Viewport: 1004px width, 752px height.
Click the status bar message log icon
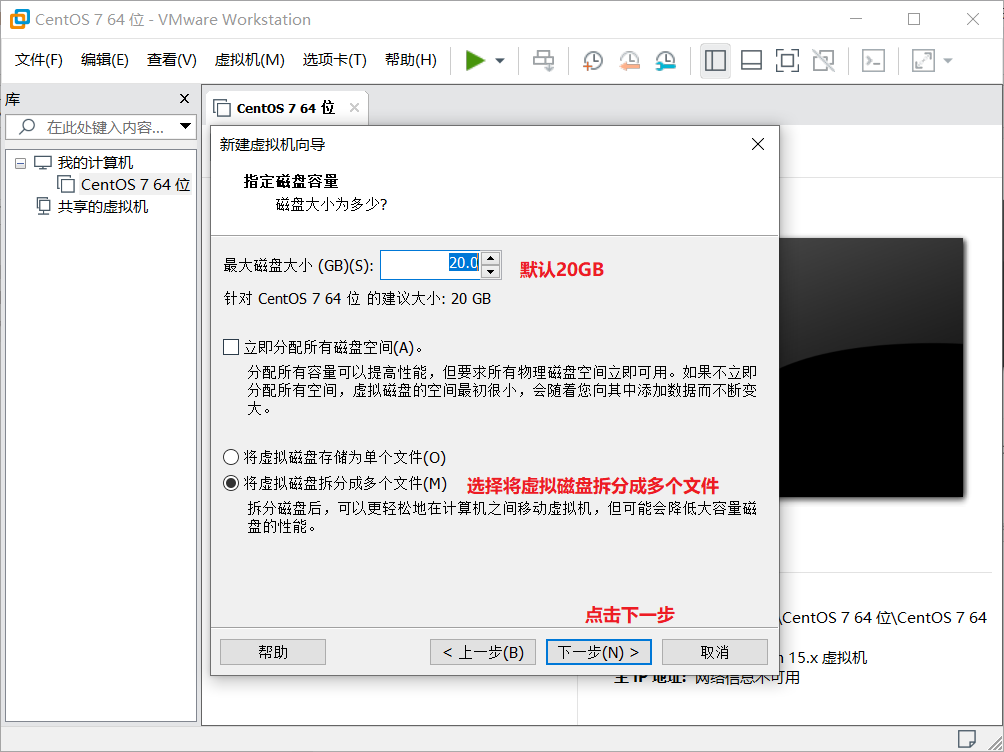[x=967, y=739]
